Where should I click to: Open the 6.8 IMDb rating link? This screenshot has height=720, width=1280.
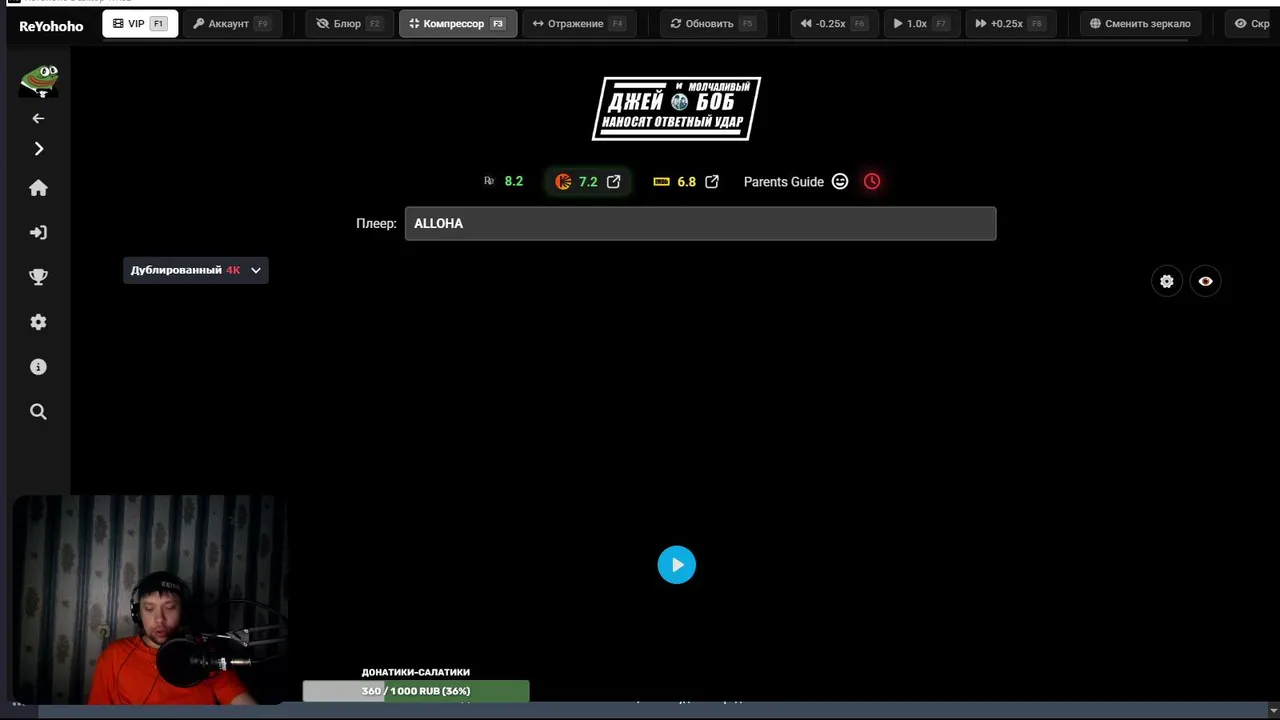686,181
